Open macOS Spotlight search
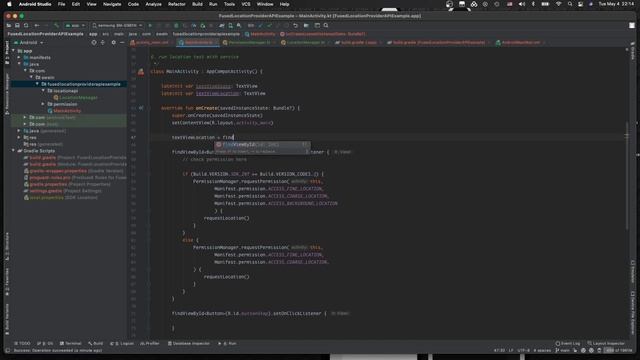 570,4
